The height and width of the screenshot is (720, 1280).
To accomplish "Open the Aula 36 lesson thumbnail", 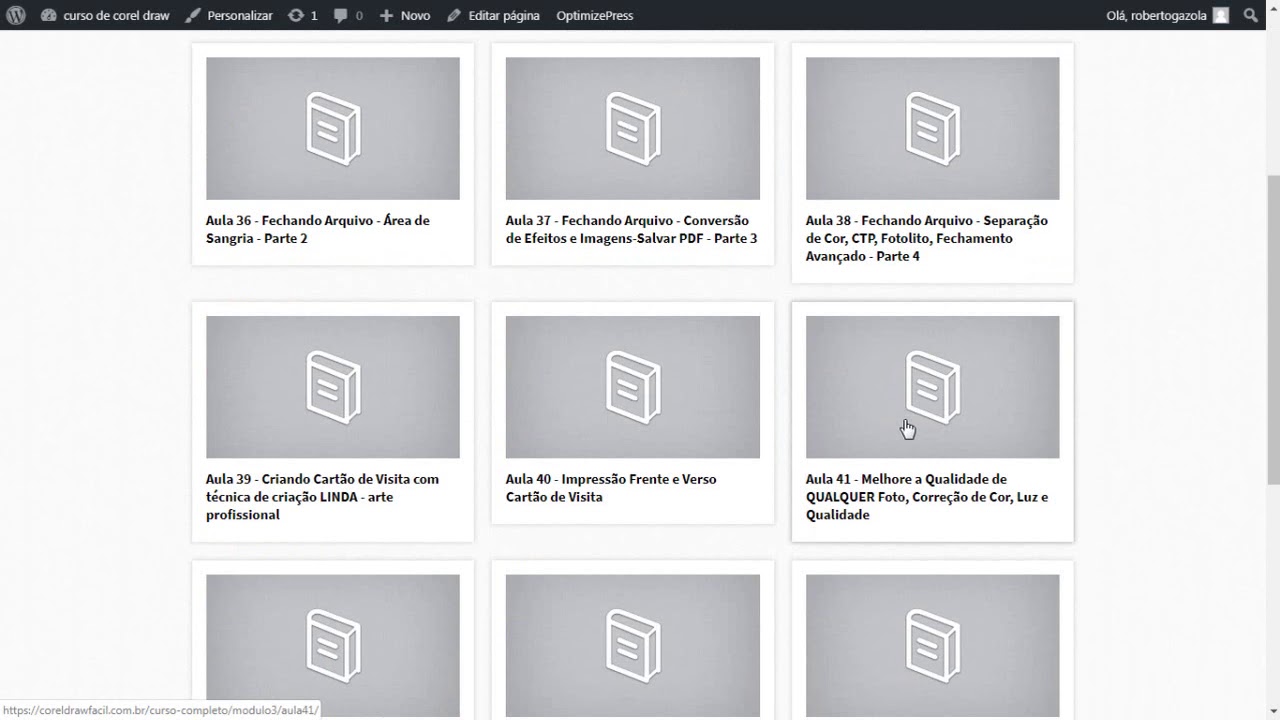I will (333, 128).
